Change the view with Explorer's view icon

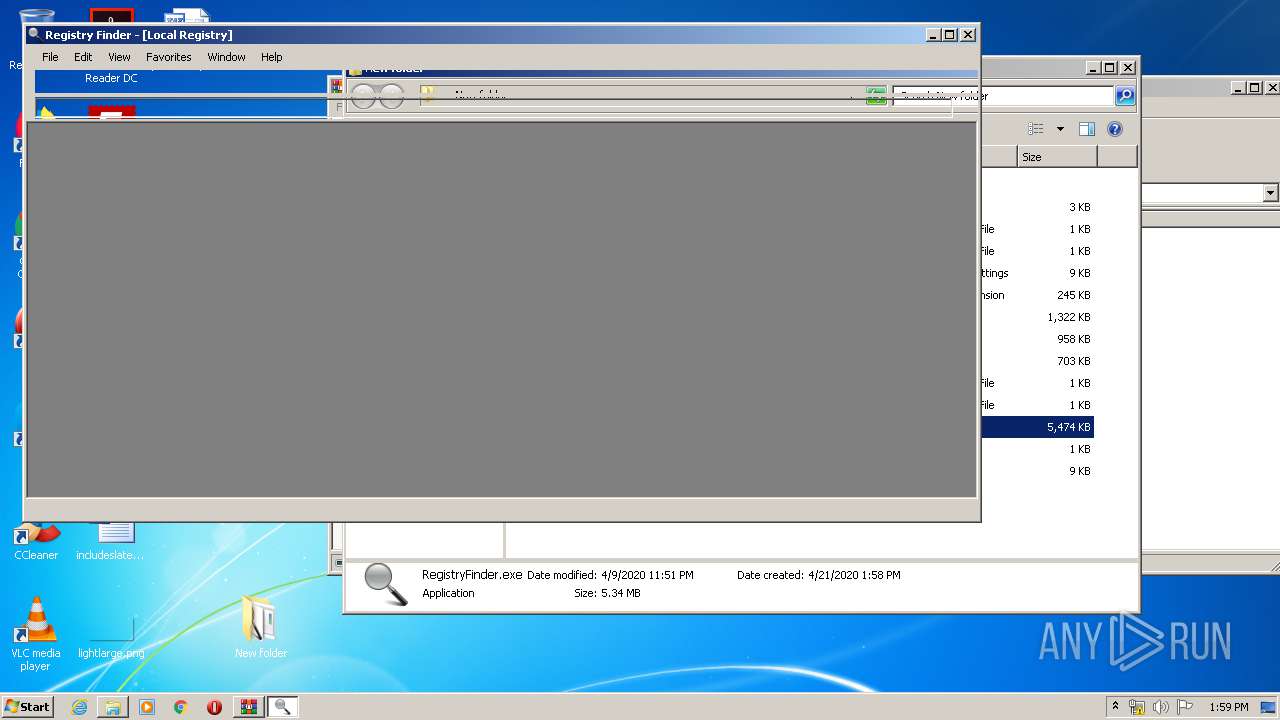coord(1036,129)
